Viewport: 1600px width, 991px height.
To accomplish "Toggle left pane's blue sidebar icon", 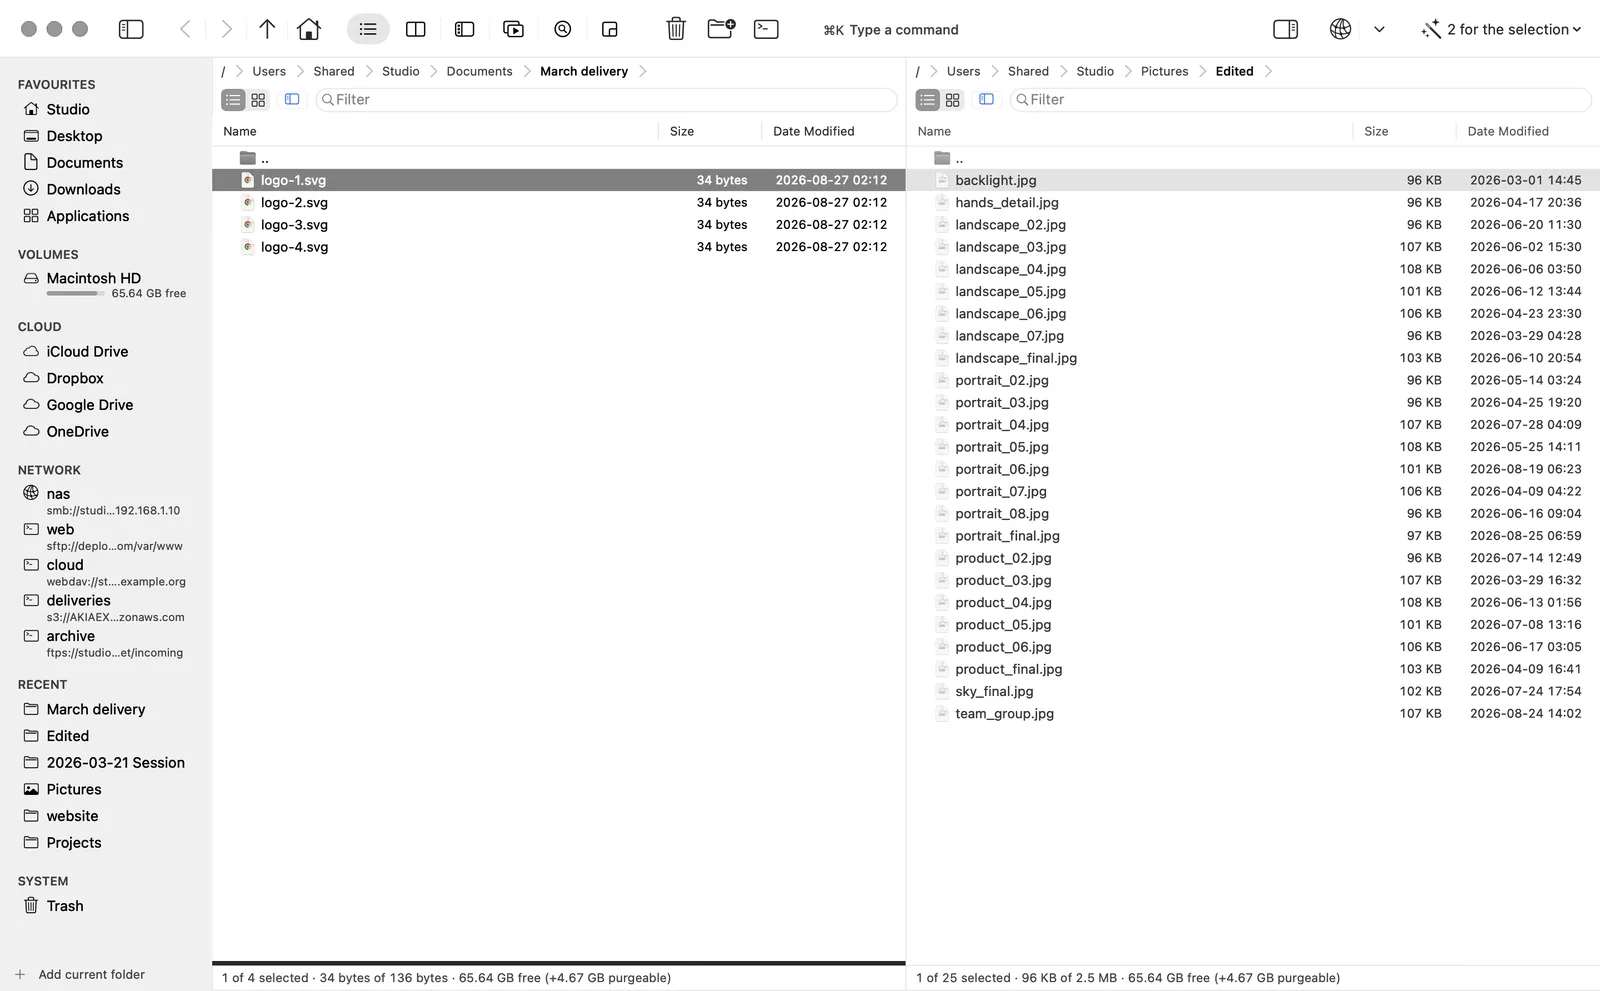I will [x=292, y=99].
